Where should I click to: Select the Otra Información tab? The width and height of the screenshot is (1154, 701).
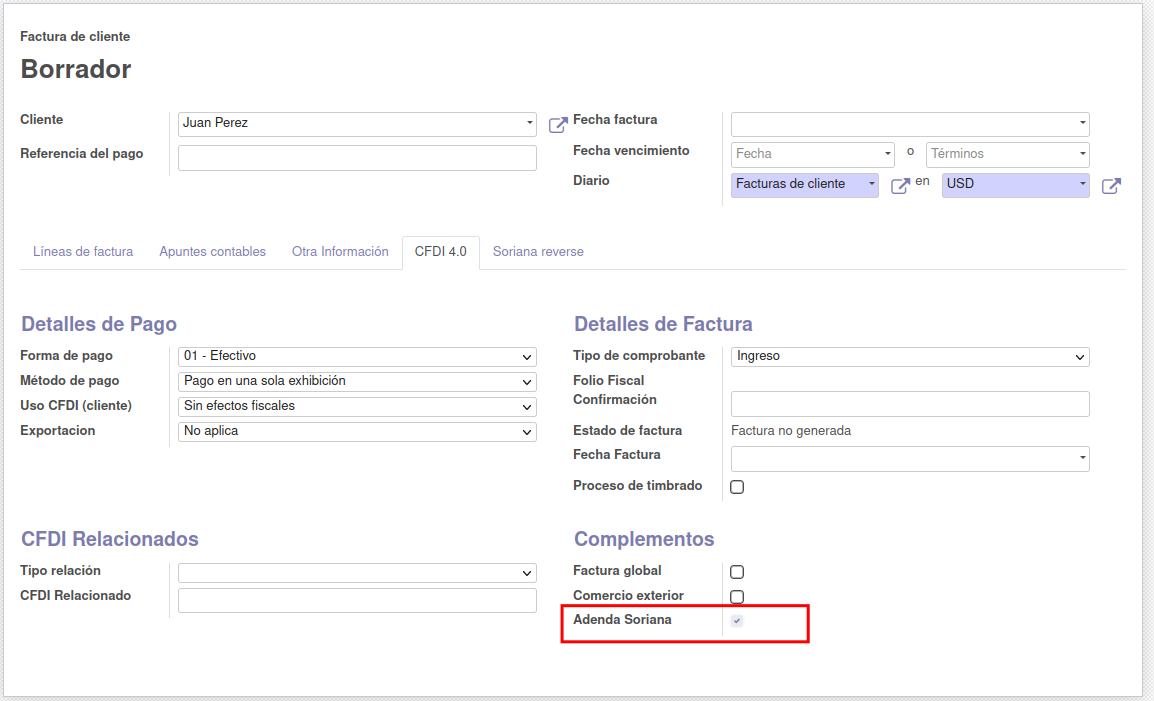[x=340, y=252]
